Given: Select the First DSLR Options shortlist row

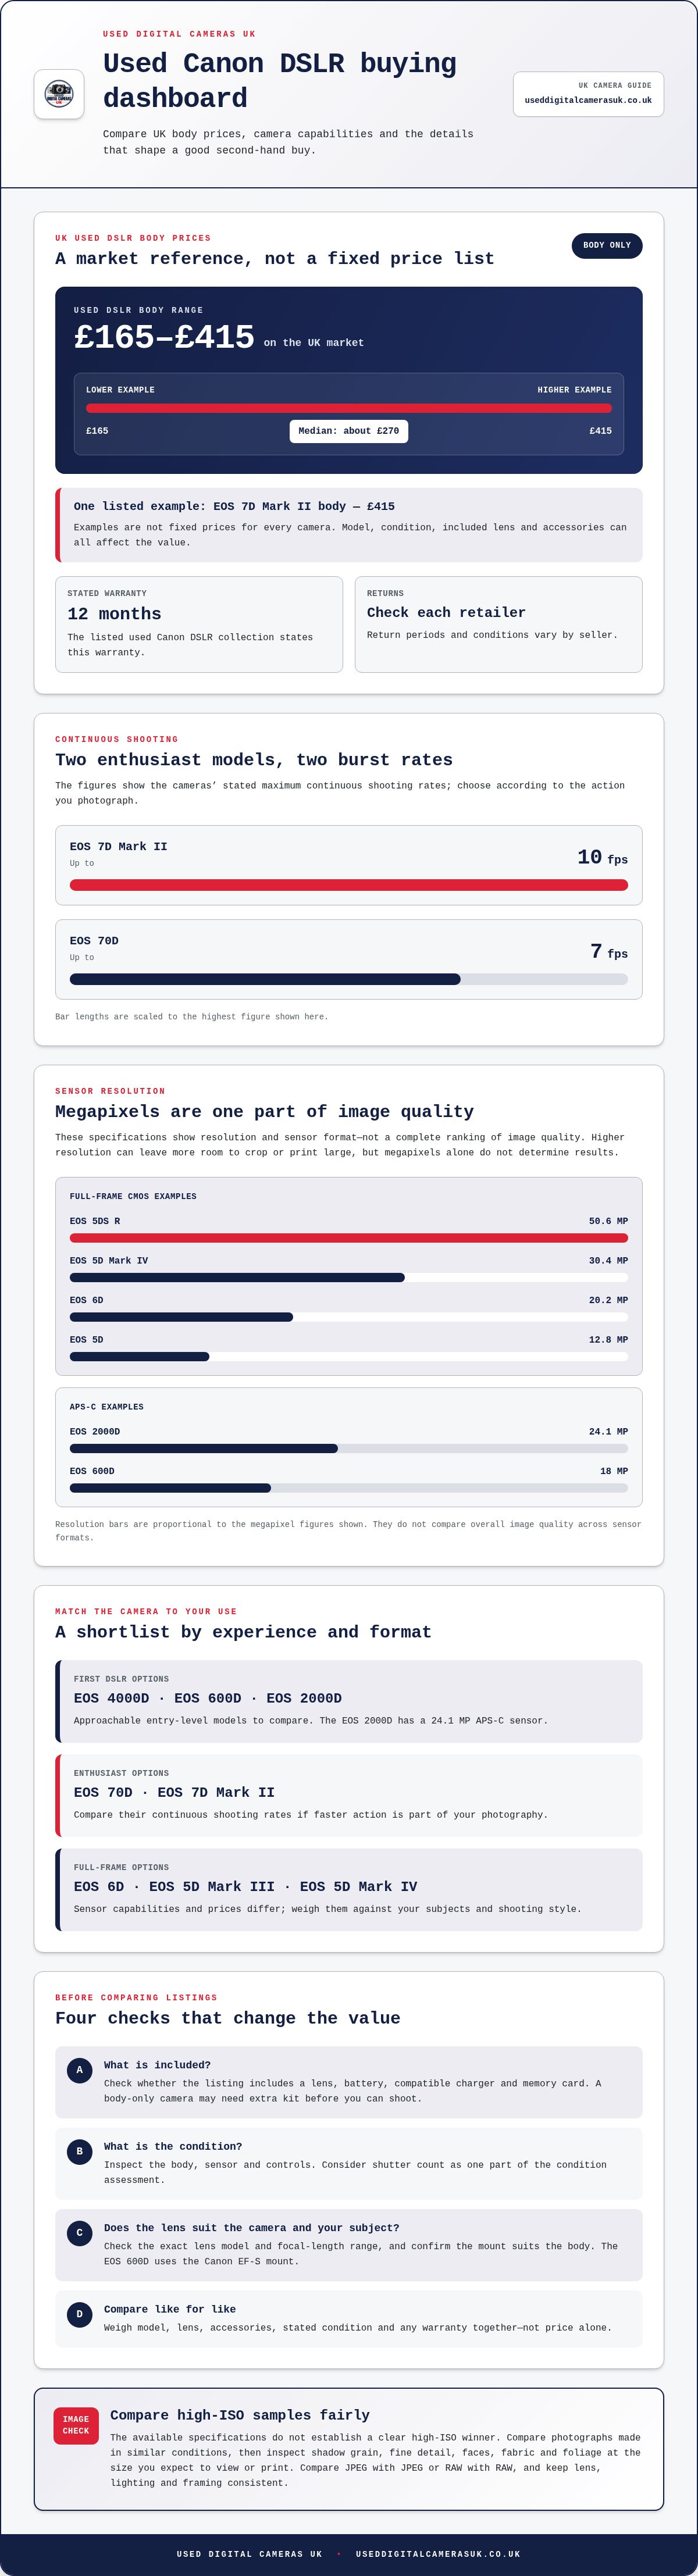Looking at the screenshot, I should [x=349, y=1701].
